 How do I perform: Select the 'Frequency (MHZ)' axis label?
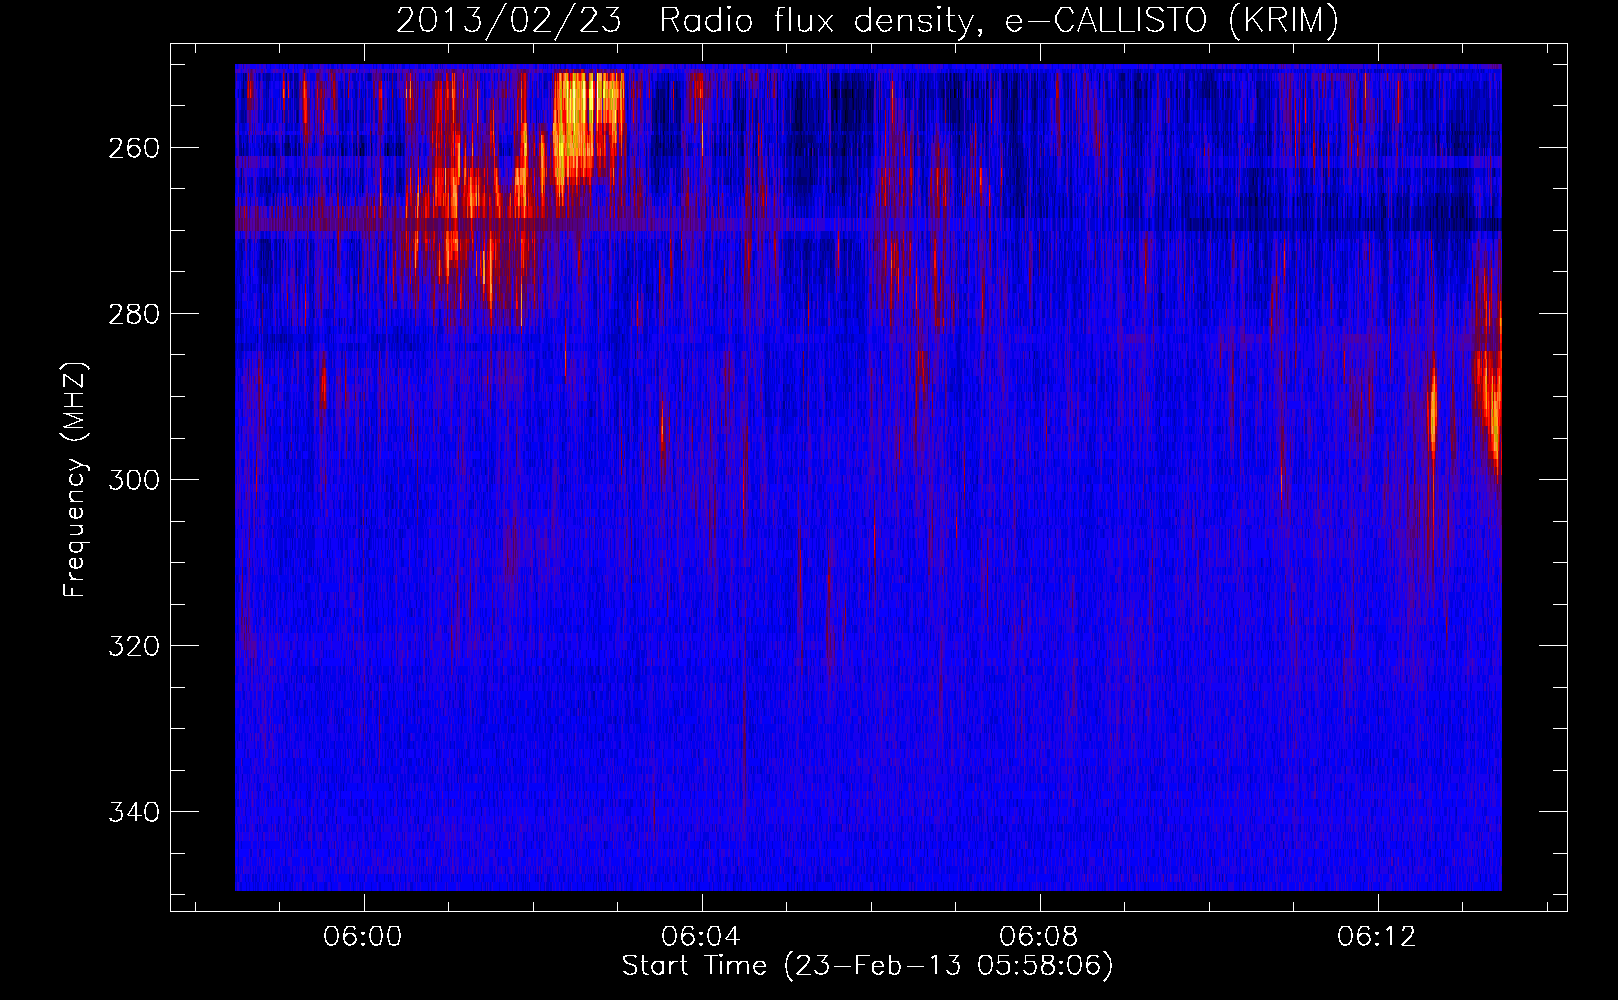pyautogui.click(x=74, y=479)
